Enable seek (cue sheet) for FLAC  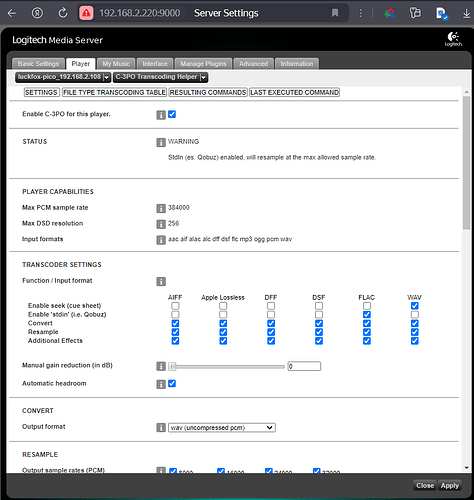point(367,306)
